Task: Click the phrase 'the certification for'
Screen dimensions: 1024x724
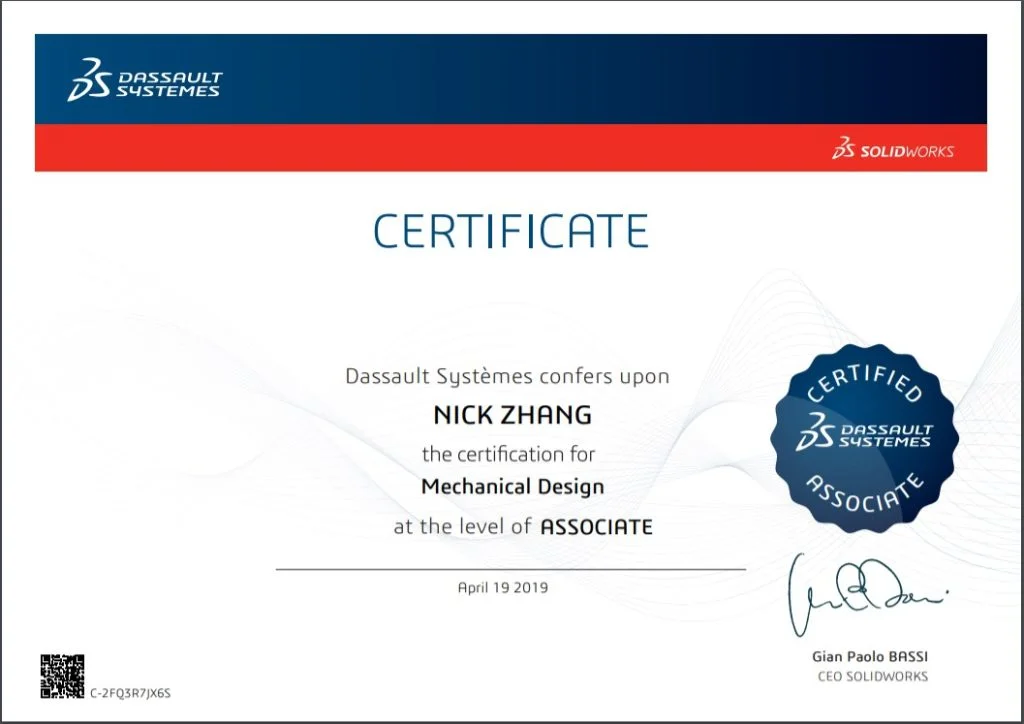Action: point(507,454)
